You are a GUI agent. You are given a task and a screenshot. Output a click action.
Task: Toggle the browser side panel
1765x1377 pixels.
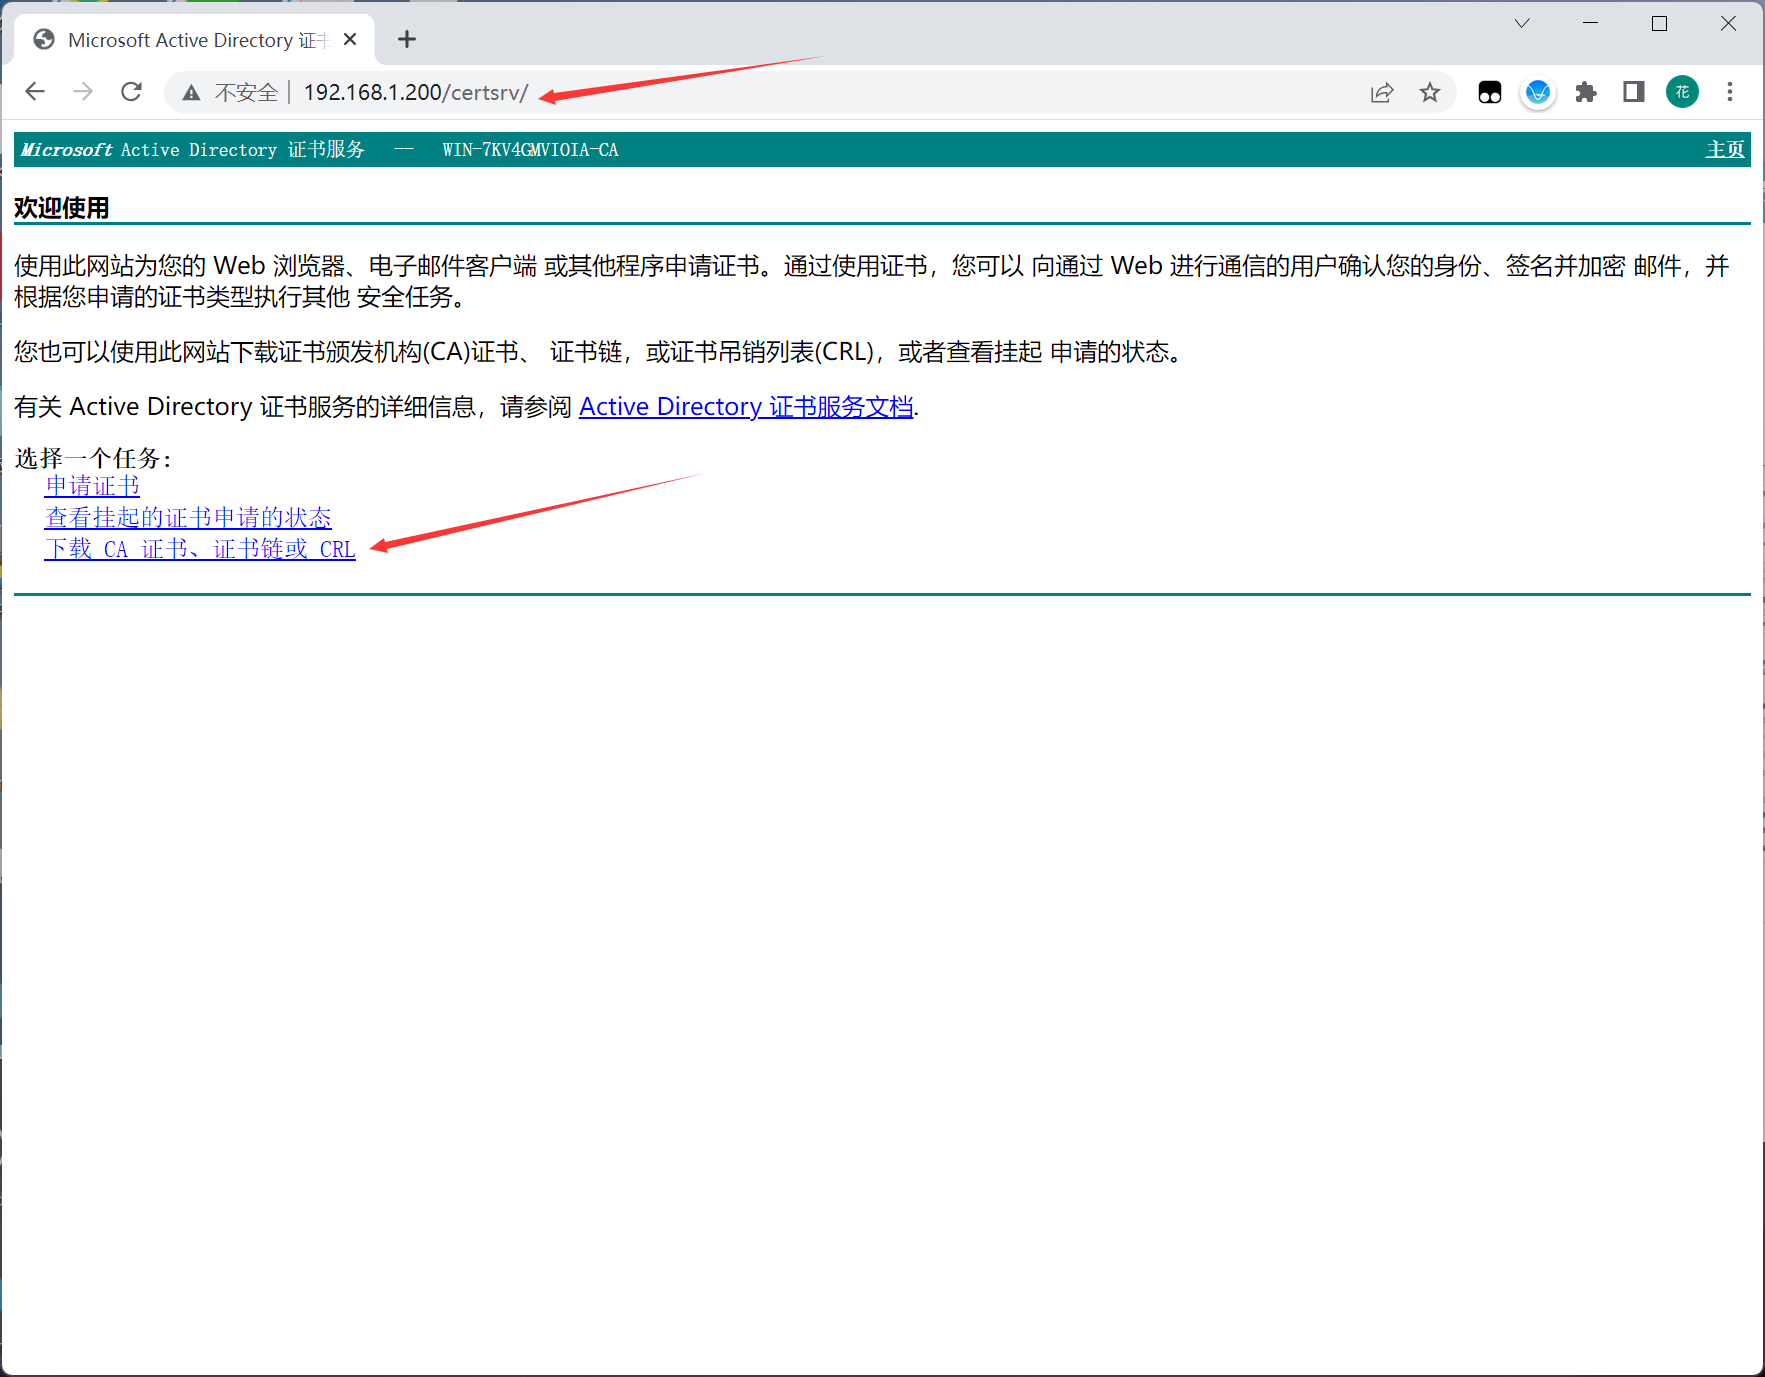click(1634, 92)
